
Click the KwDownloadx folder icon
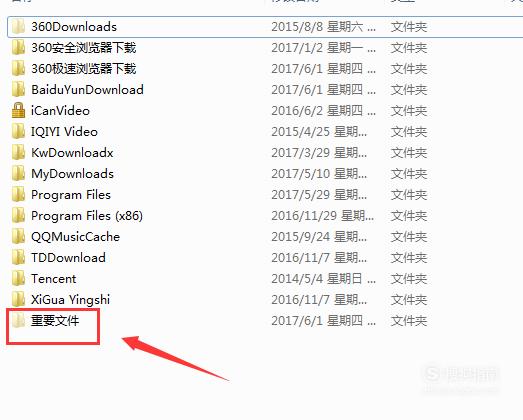[18, 152]
